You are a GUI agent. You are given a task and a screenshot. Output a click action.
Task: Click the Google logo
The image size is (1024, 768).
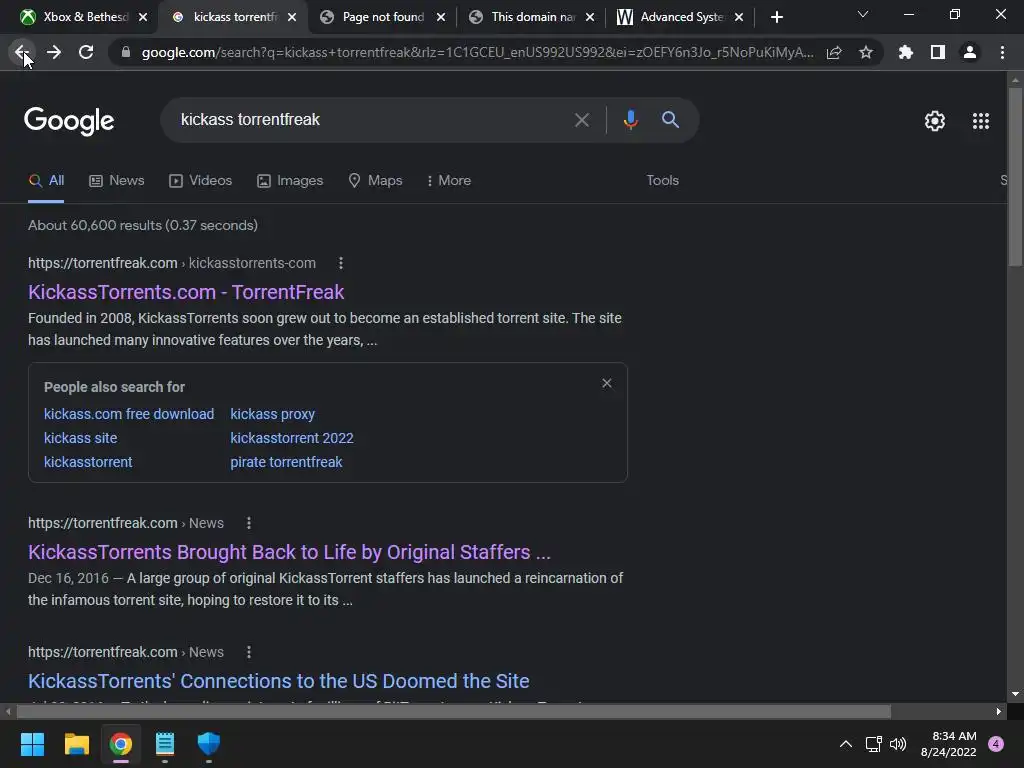(69, 121)
